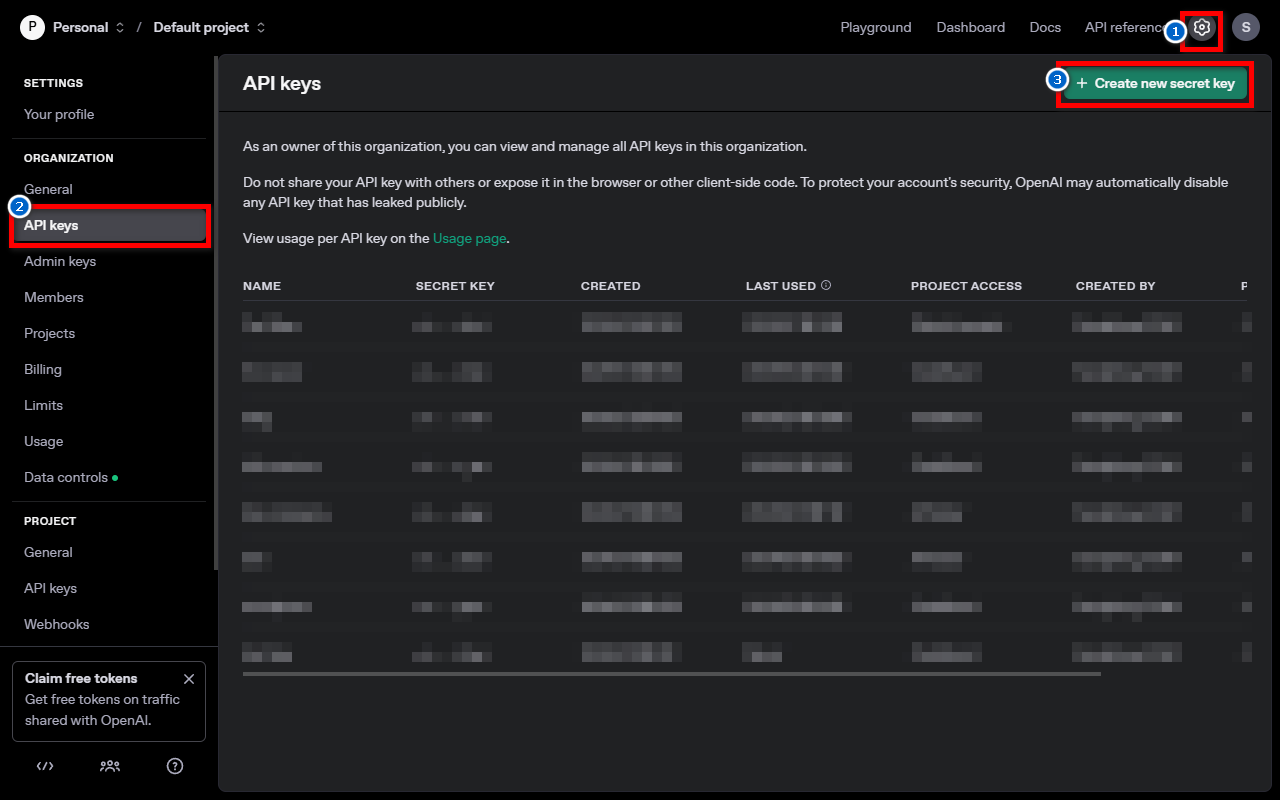Click the LAST USED column header

tap(781, 286)
